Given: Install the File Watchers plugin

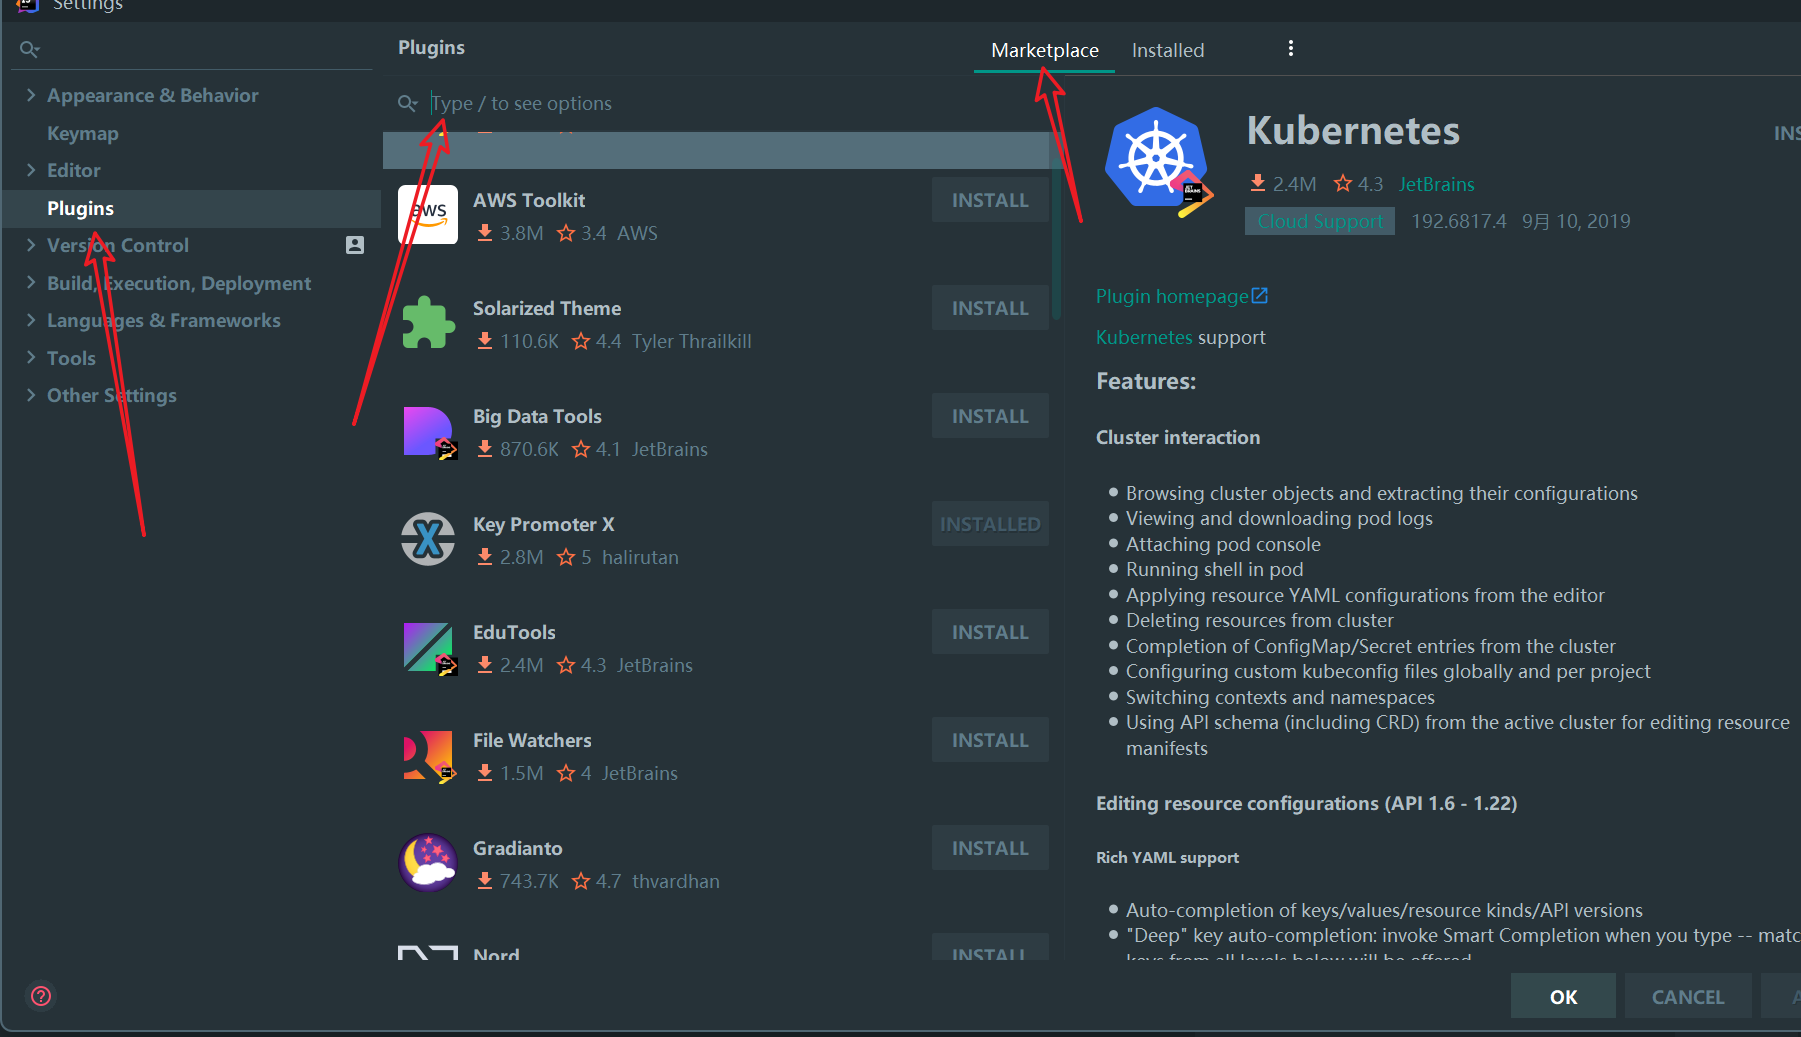Looking at the screenshot, I should [990, 740].
